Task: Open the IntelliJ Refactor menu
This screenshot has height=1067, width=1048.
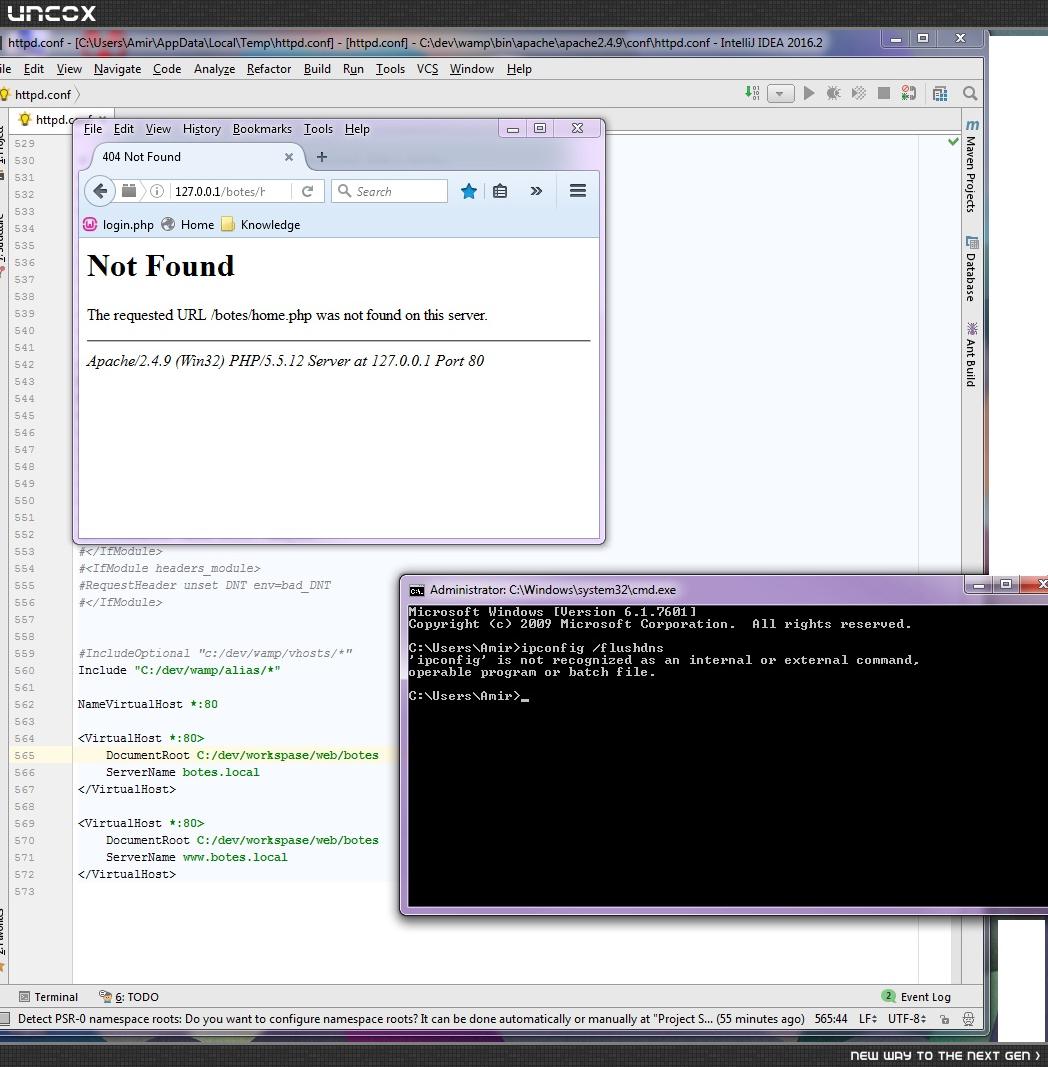Action: pos(269,69)
